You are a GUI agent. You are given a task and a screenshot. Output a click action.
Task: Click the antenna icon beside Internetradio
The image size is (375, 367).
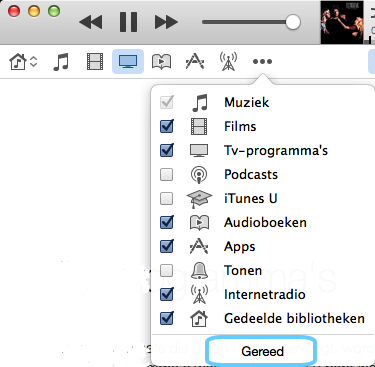[x=199, y=294]
